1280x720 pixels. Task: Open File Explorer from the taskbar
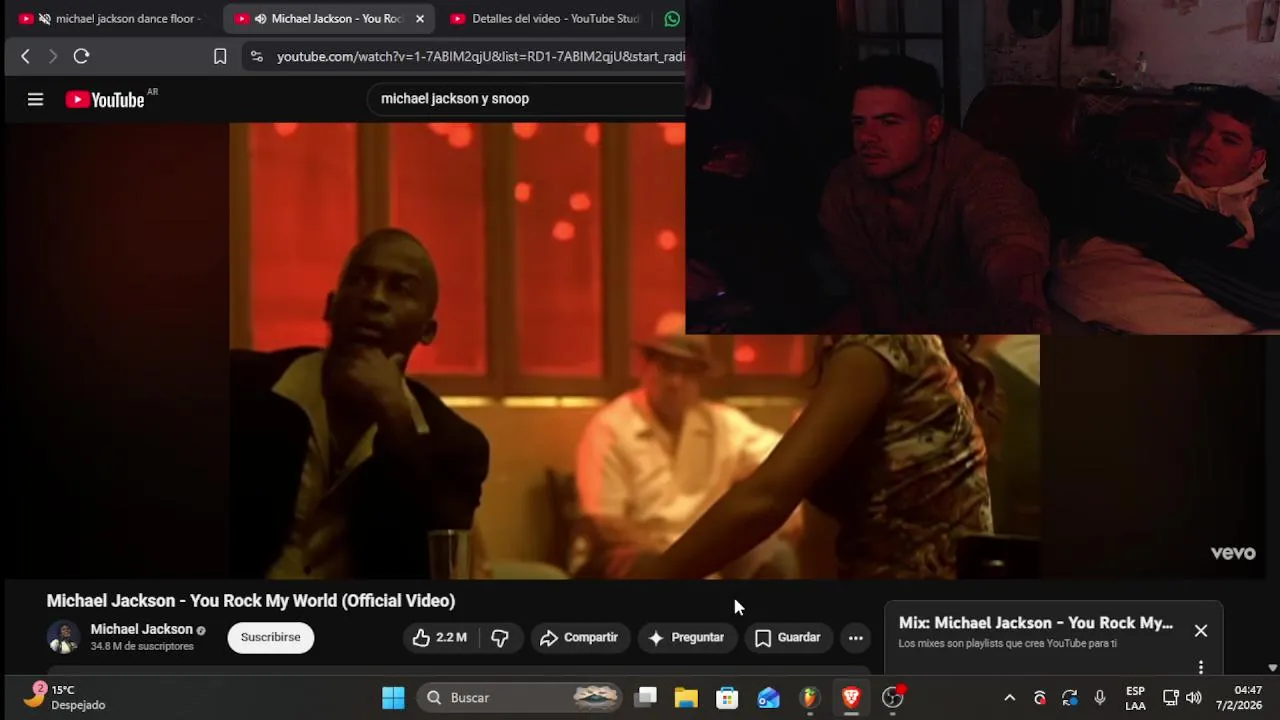pos(686,698)
